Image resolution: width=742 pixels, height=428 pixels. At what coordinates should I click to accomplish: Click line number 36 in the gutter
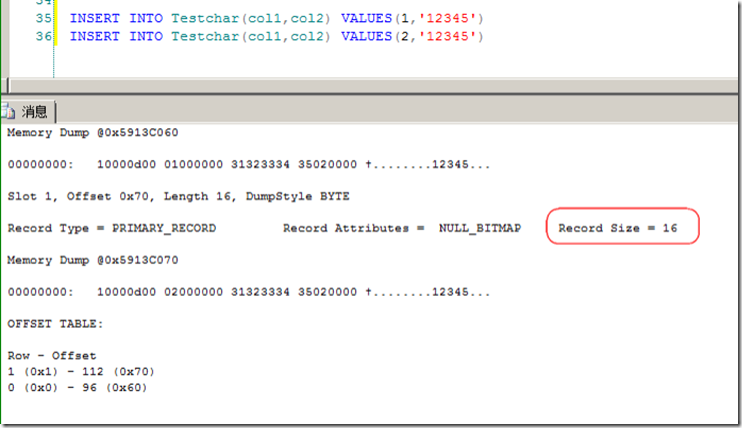44,36
